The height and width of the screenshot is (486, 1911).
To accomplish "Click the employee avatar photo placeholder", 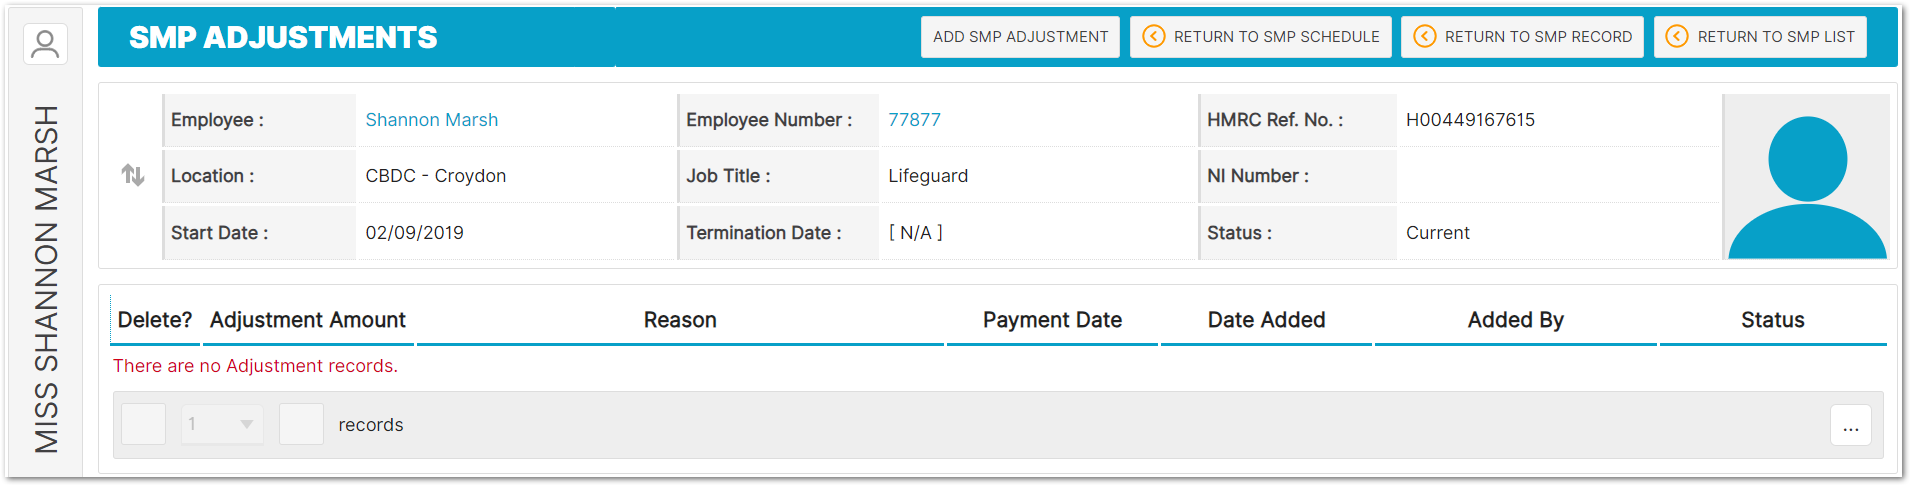I will pyautogui.click(x=1806, y=177).
